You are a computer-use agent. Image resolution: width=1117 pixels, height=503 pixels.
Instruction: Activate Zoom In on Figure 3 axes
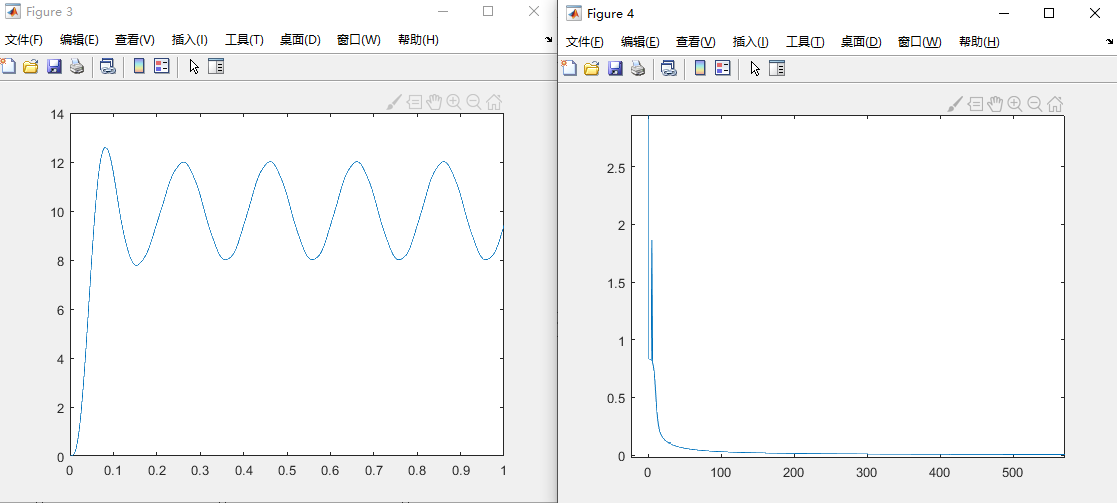(454, 103)
